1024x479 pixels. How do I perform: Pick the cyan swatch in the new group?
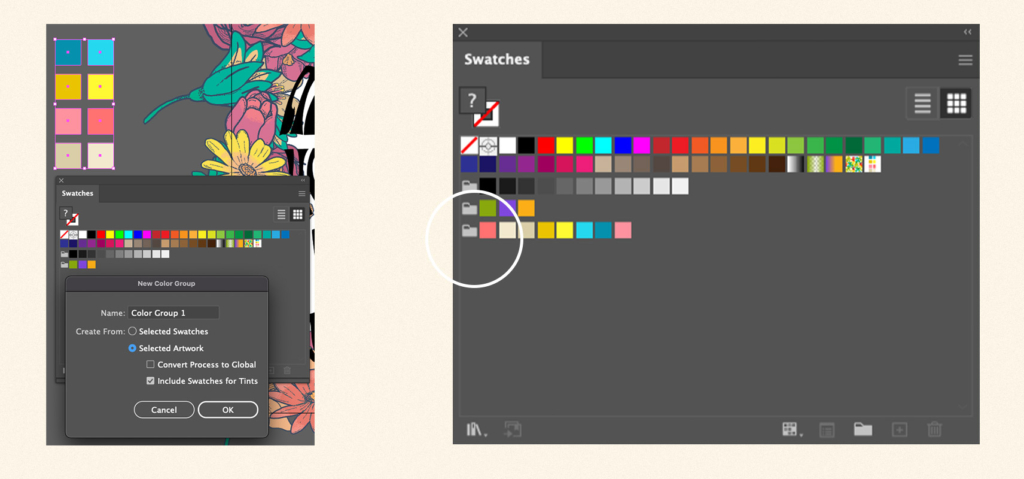584,230
